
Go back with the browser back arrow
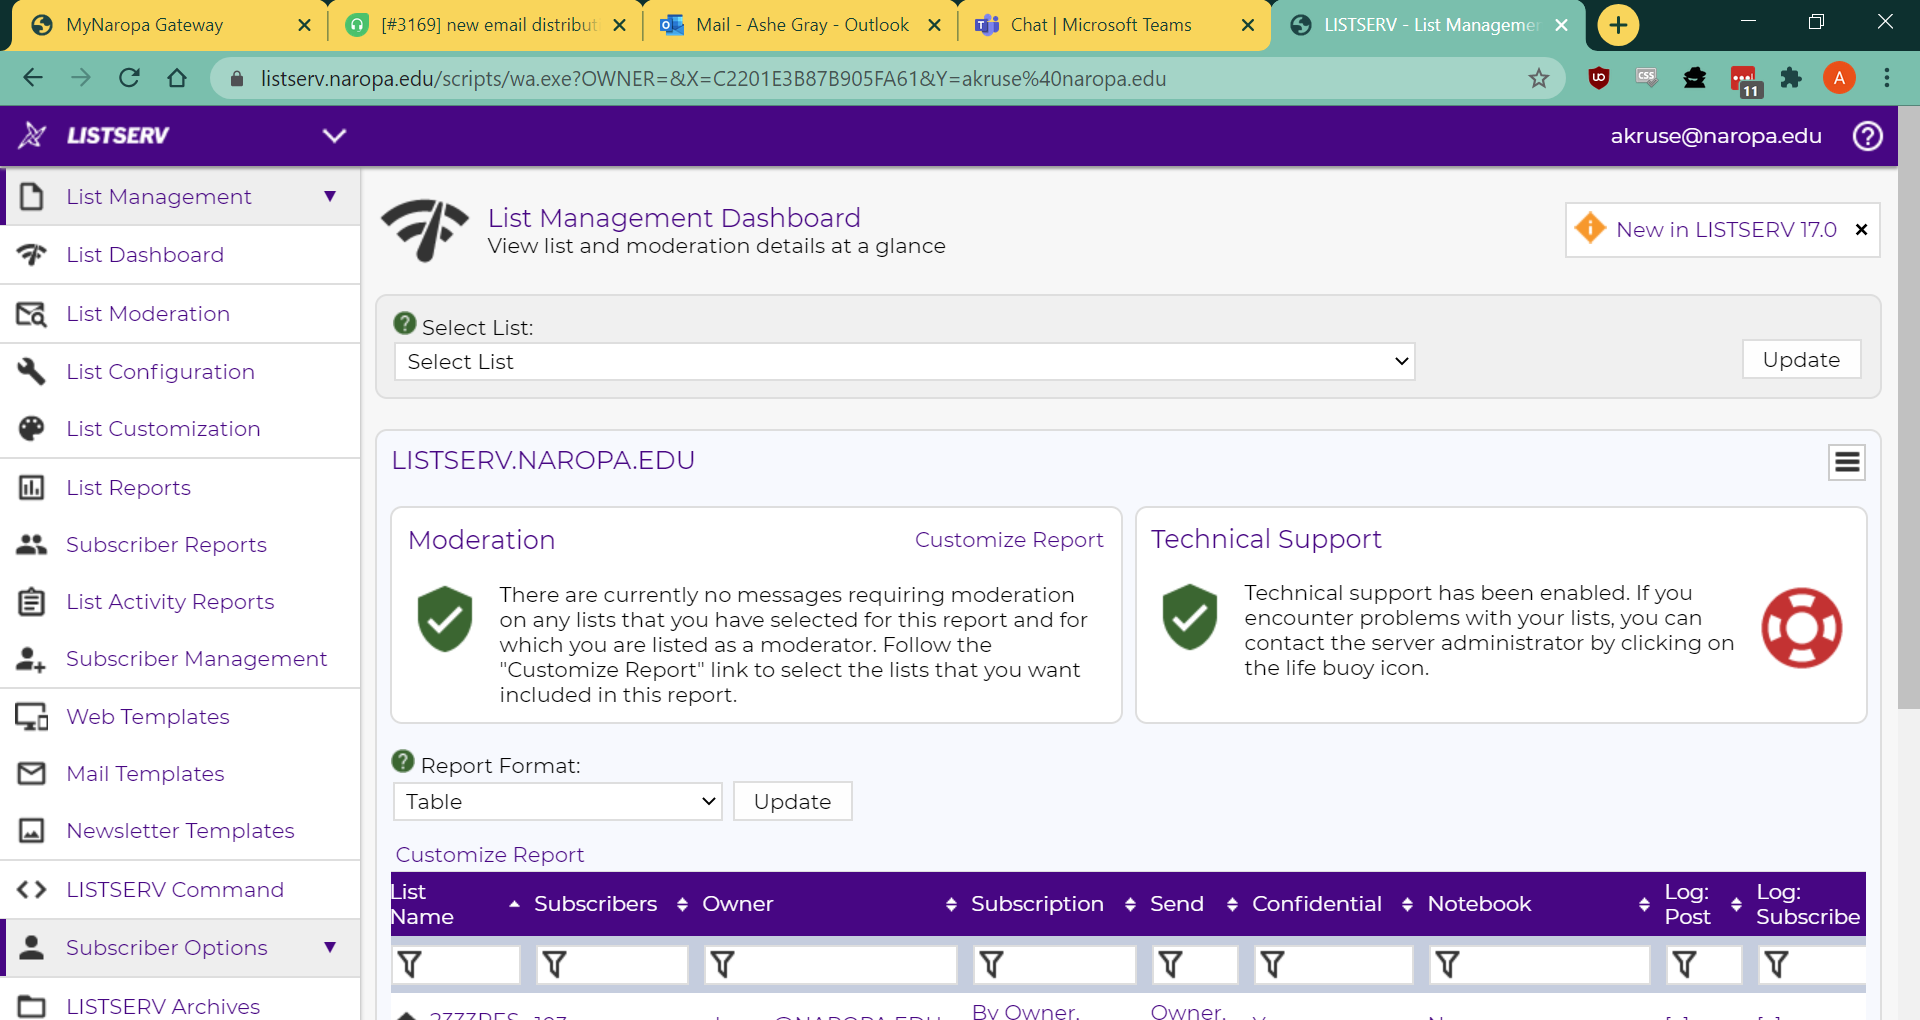(x=33, y=77)
